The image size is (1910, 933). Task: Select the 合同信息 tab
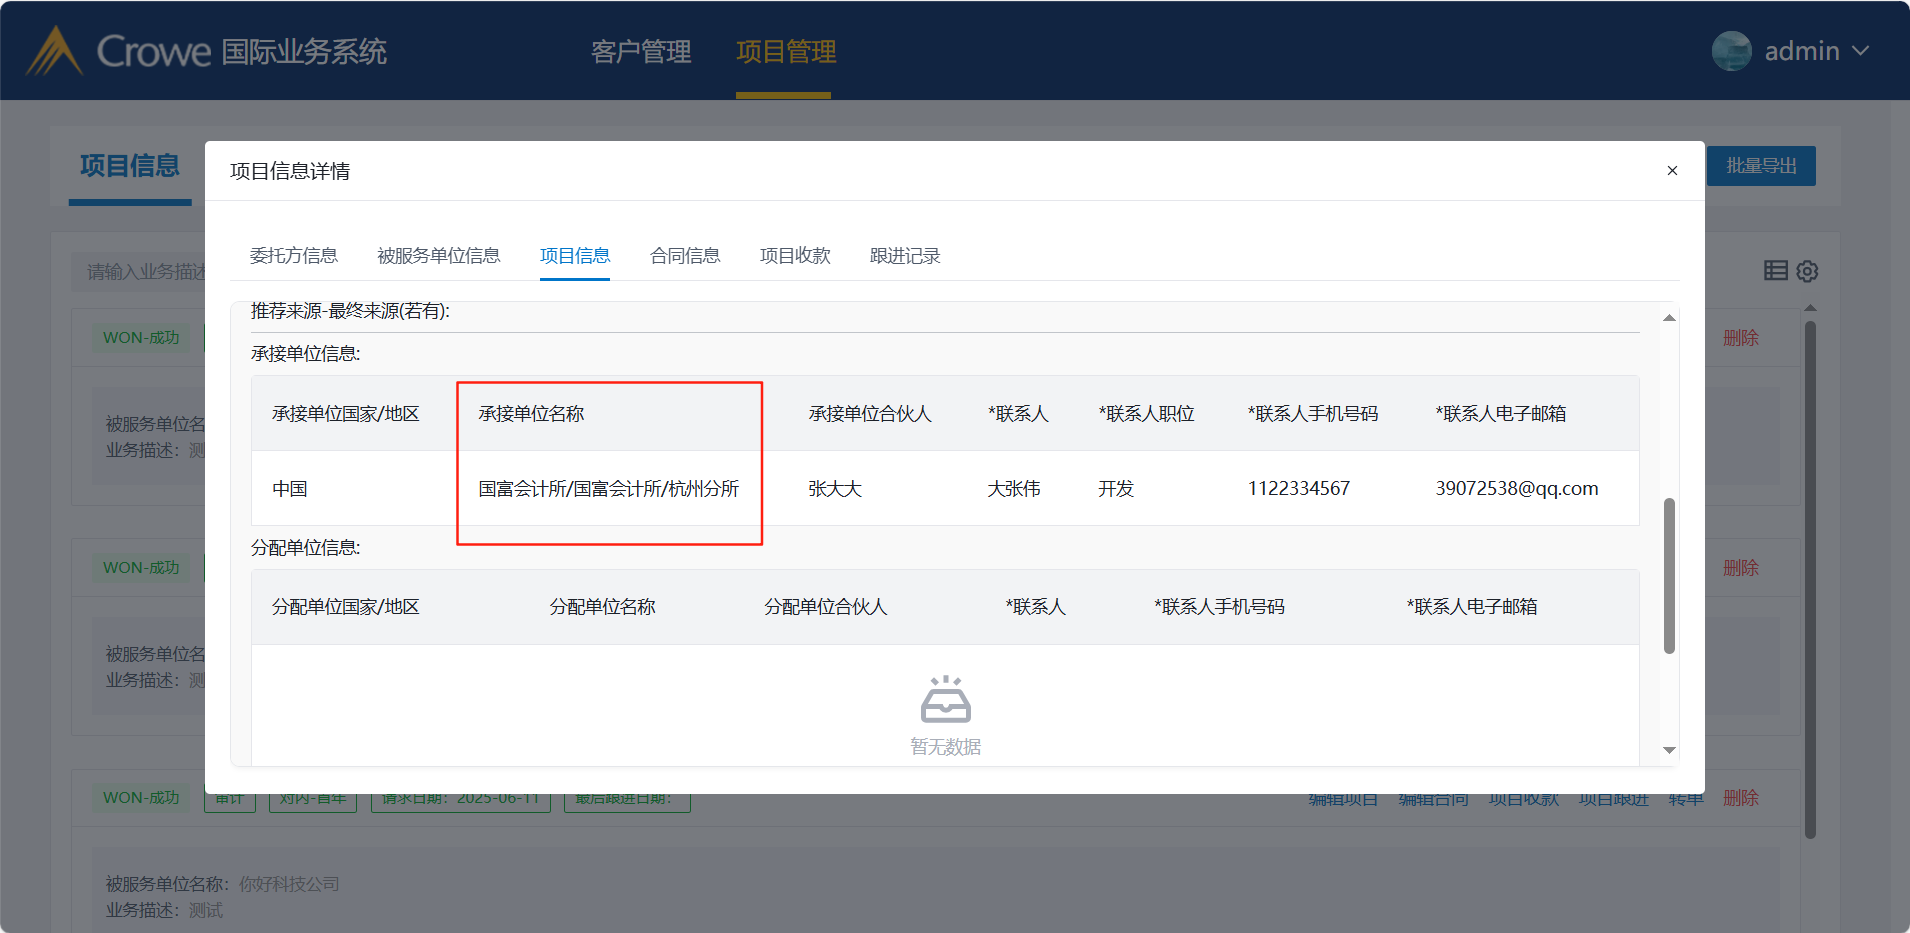(685, 256)
